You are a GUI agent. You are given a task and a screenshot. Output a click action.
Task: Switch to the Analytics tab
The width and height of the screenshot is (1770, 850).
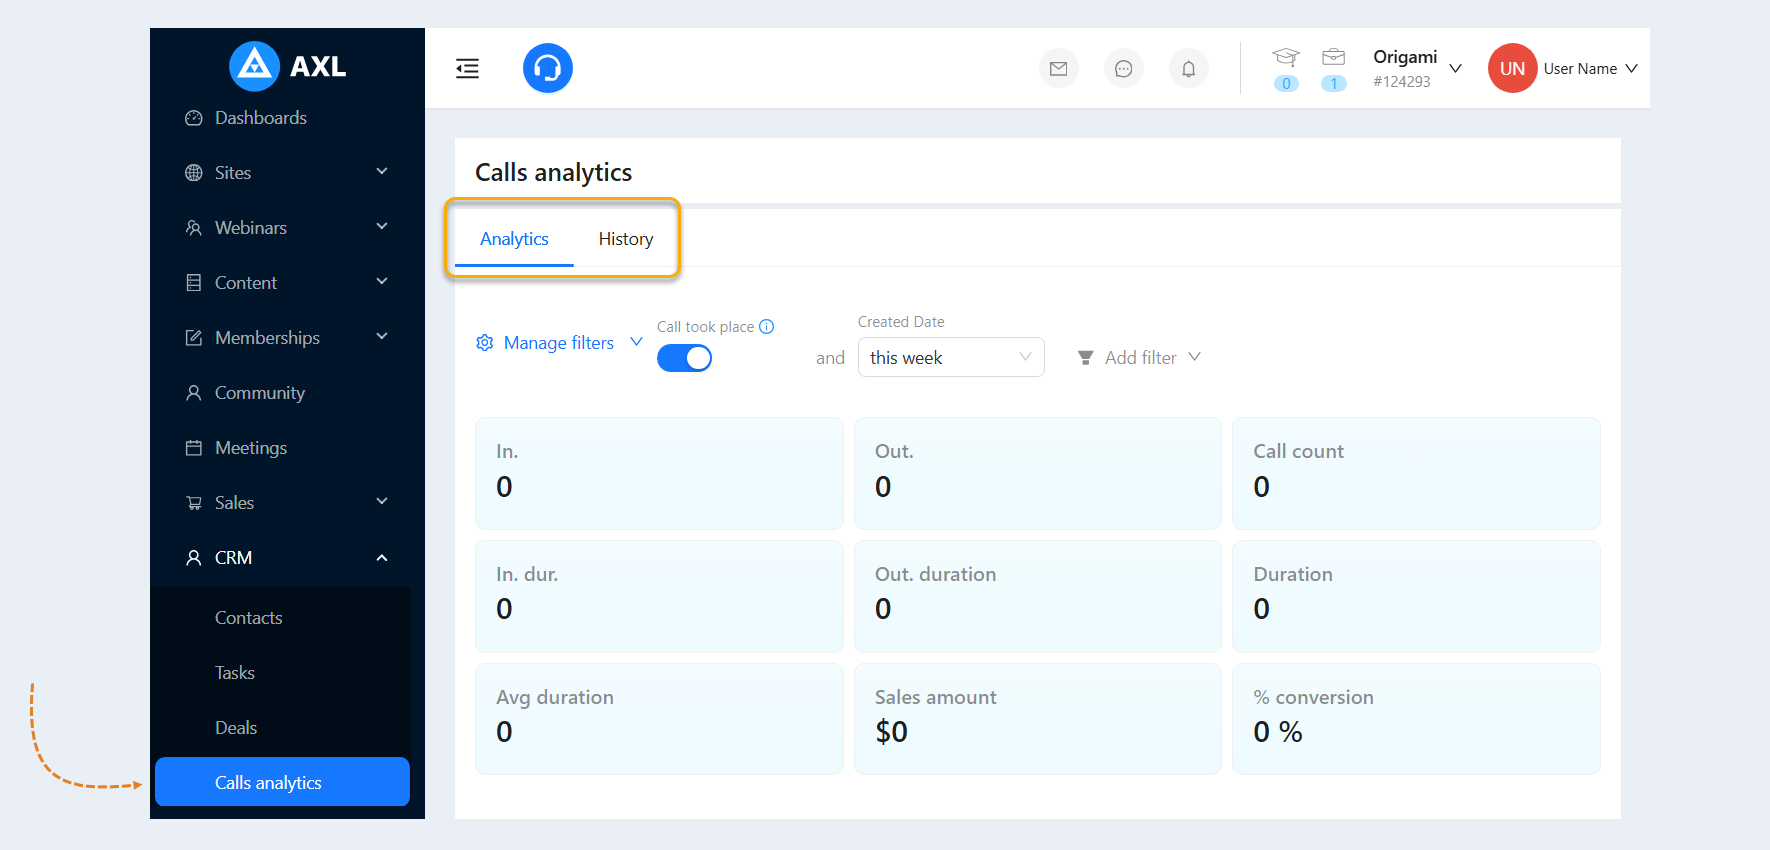click(514, 239)
